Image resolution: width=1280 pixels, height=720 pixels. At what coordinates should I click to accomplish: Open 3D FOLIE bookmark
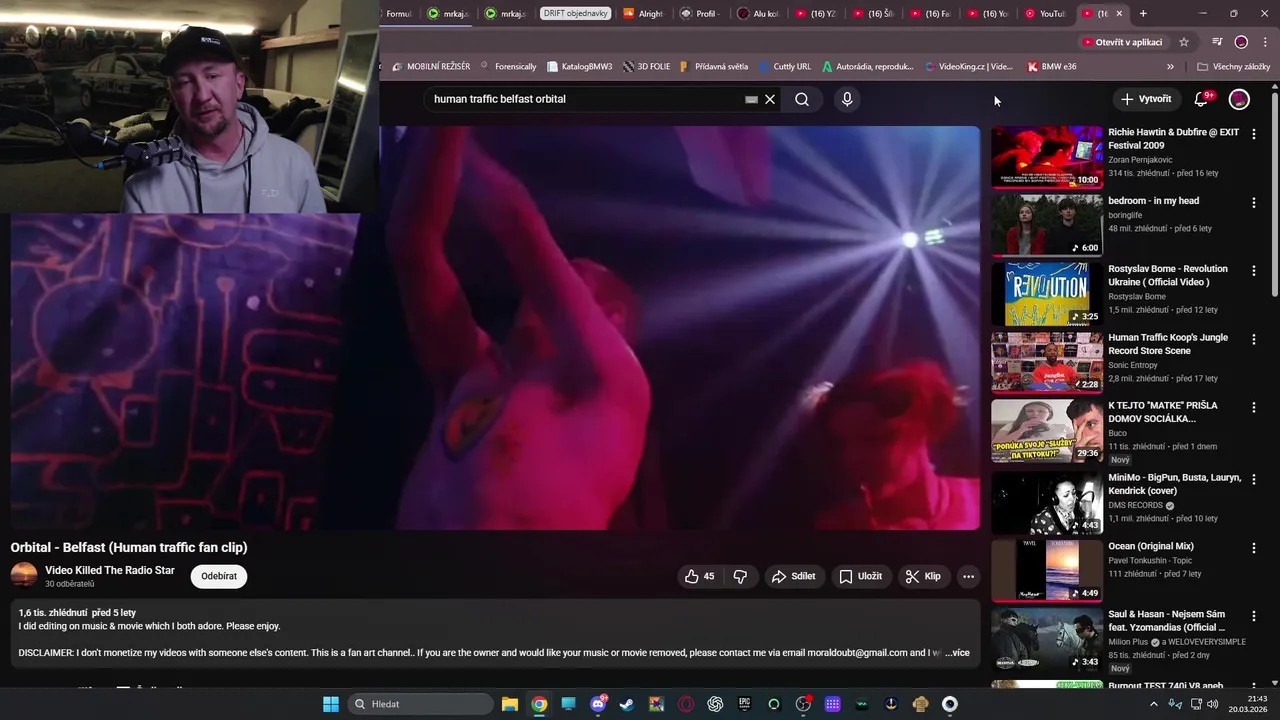tap(646, 67)
